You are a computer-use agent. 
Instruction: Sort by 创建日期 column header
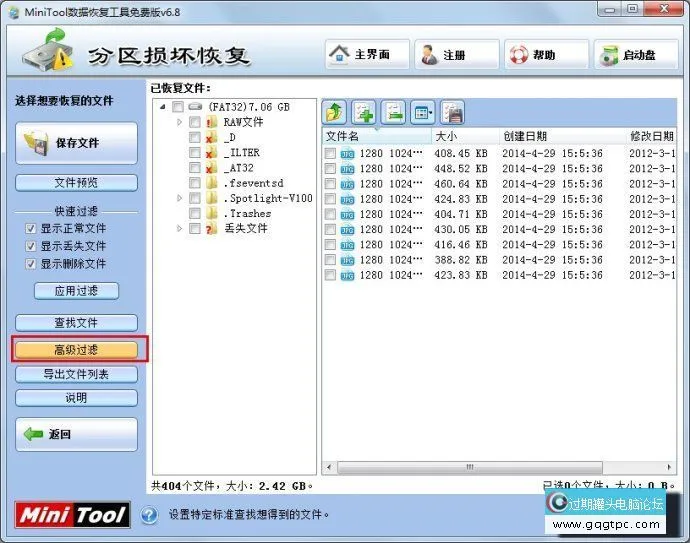tap(562, 136)
